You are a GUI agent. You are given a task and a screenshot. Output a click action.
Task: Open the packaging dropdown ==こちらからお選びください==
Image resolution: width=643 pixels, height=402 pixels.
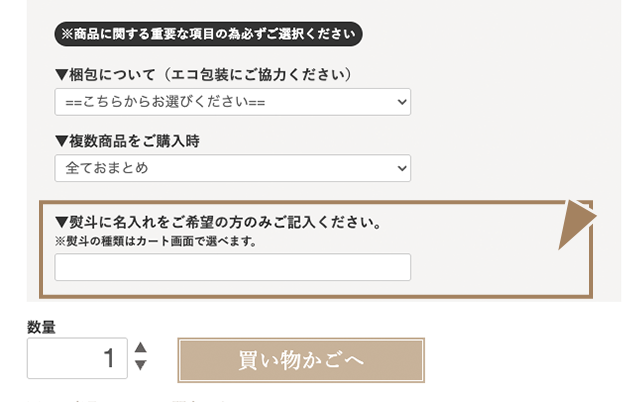[x=232, y=102]
